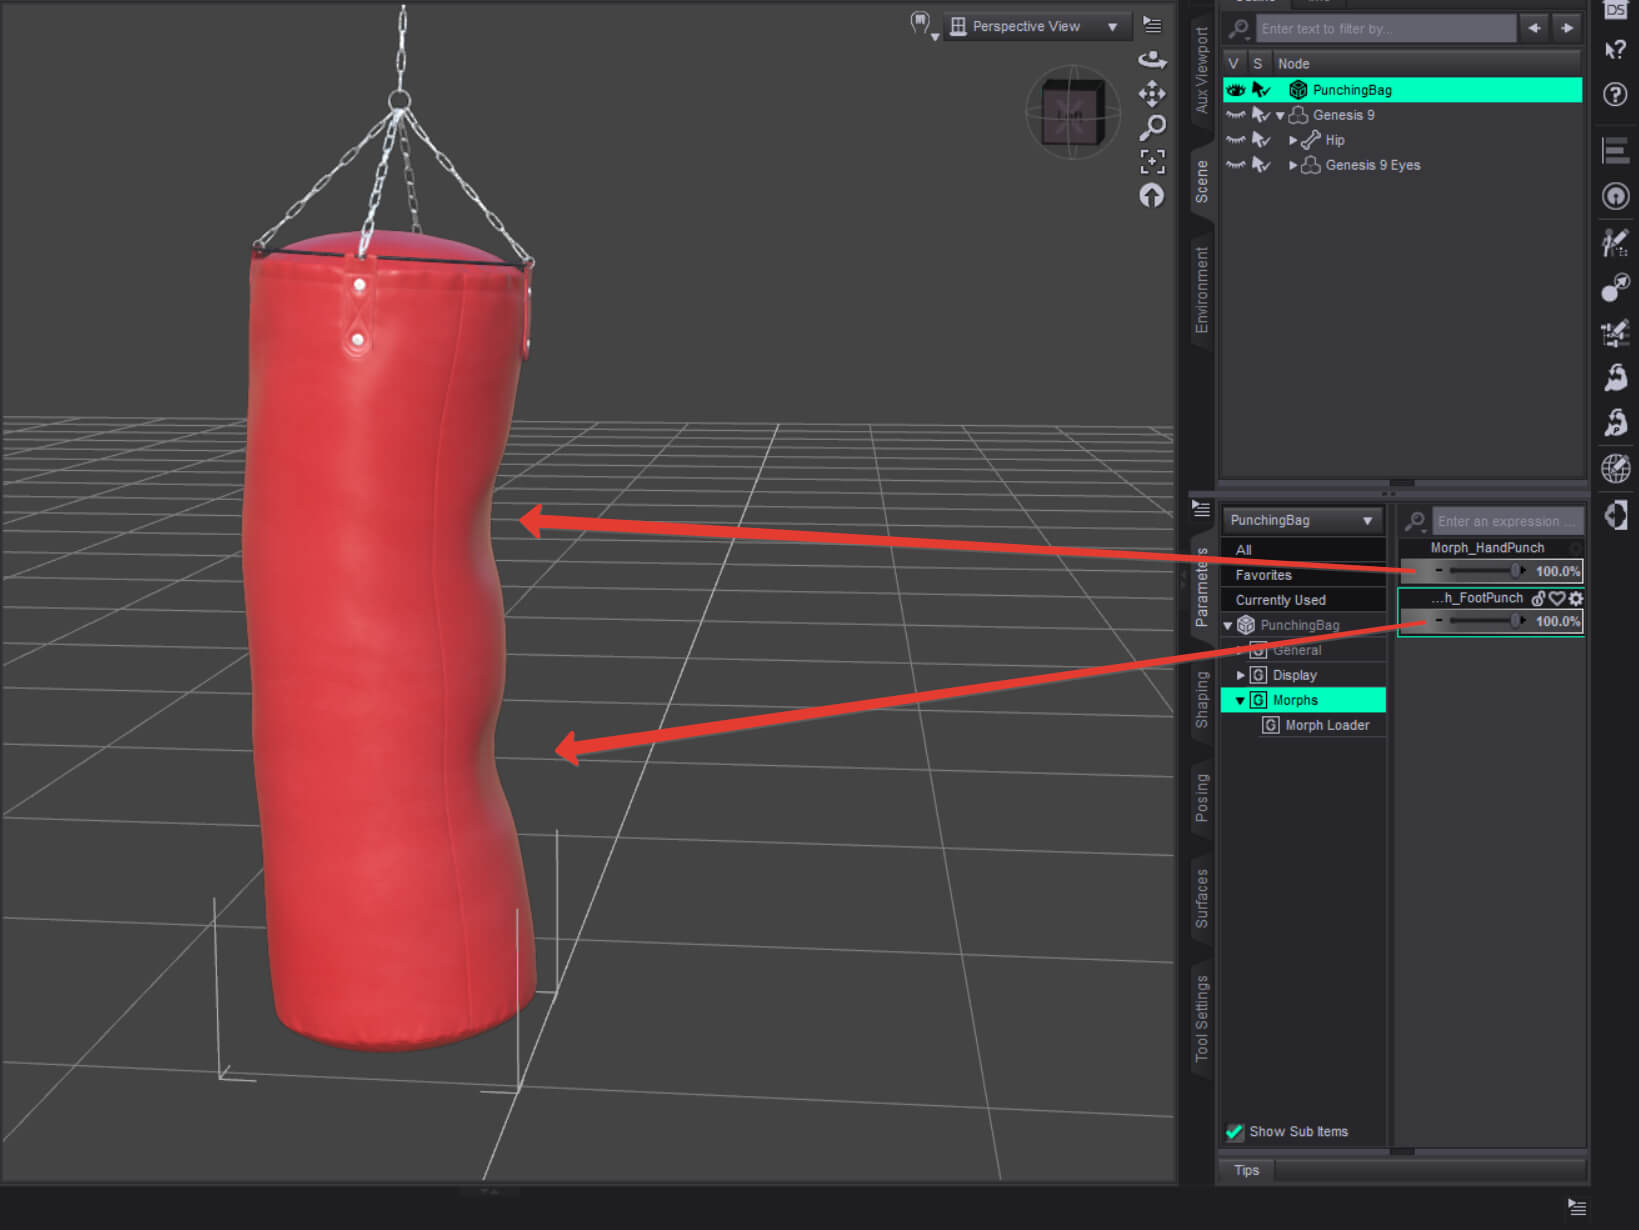The width and height of the screenshot is (1639, 1230).
Task: Expand the Genesis 9 Eyes node
Action: coord(1293,166)
